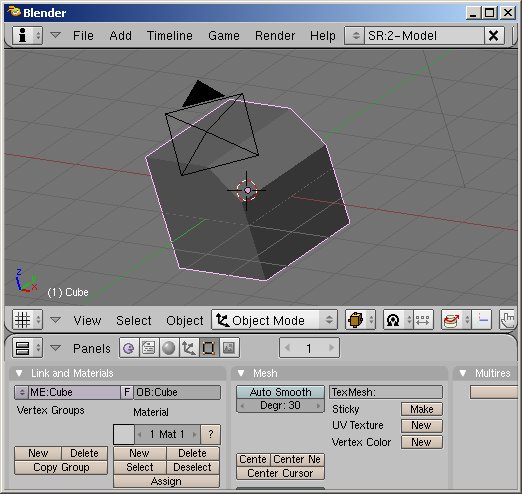Open the Buttons window type selector

27,348
